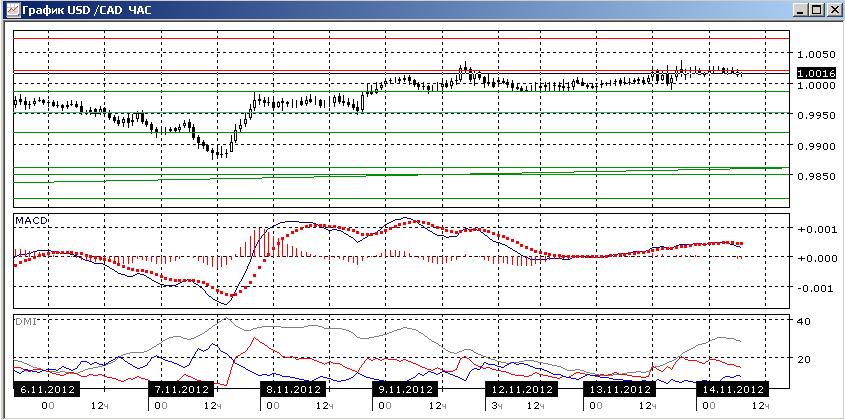Click the current price label 1.0016
The height and width of the screenshot is (420, 845).
click(x=816, y=73)
